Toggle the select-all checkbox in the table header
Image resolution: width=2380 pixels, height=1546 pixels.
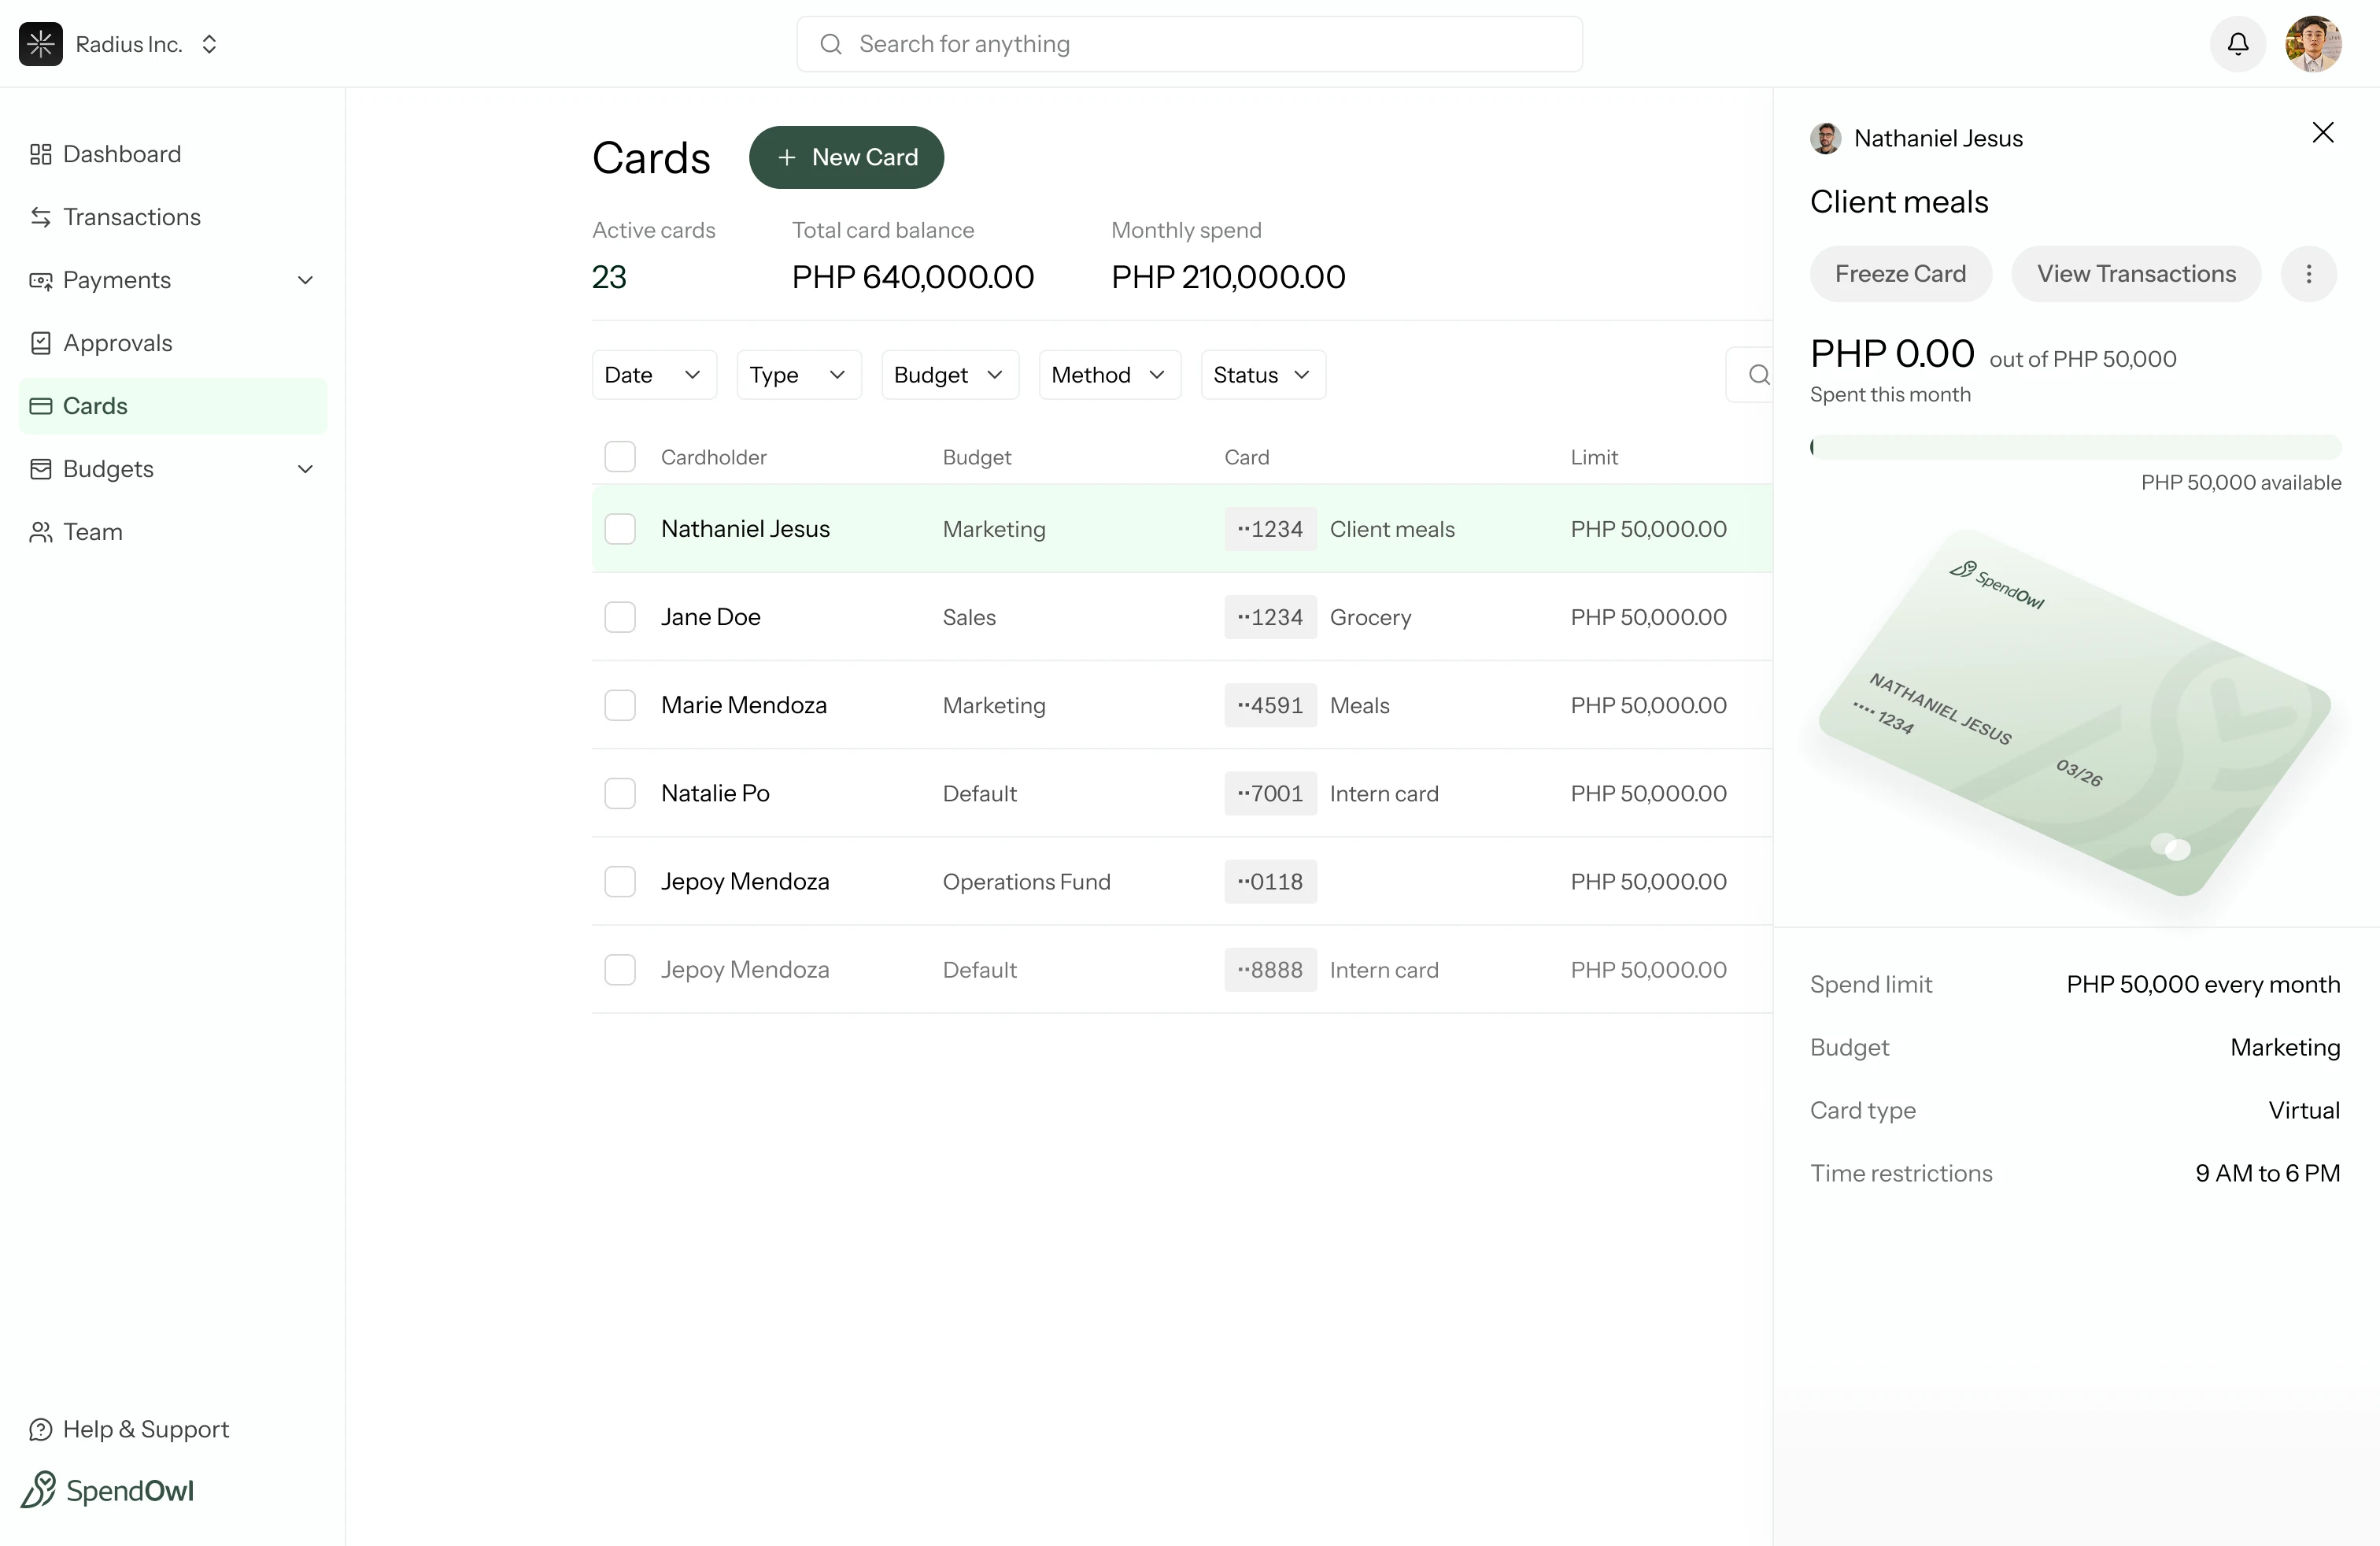620,456
